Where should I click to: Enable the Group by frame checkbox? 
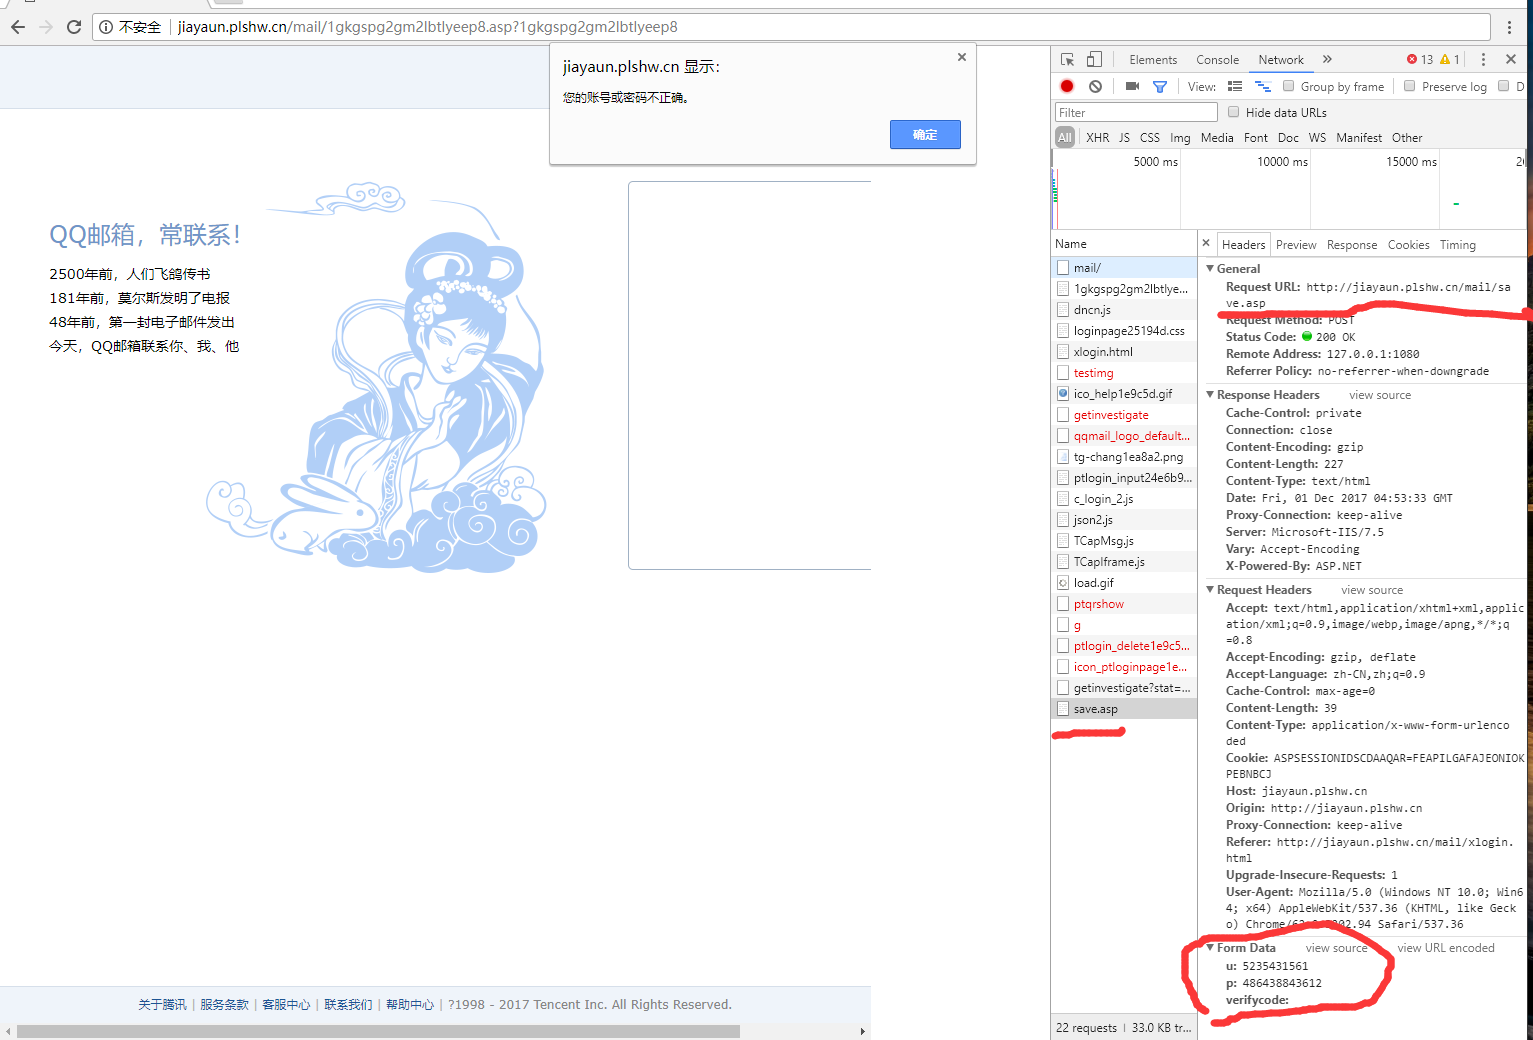click(x=1289, y=86)
